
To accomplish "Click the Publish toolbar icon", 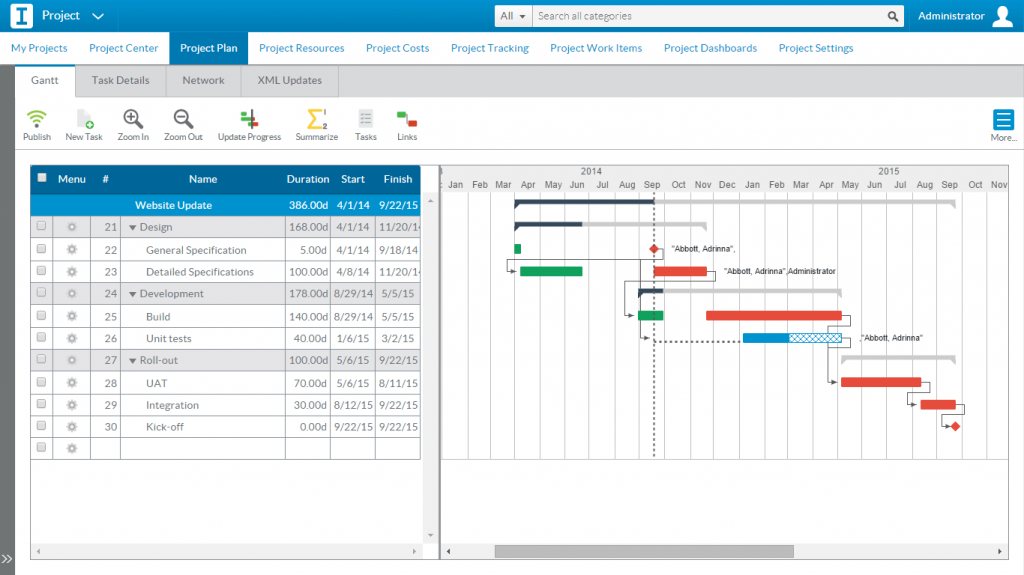I will click(x=37, y=119).
